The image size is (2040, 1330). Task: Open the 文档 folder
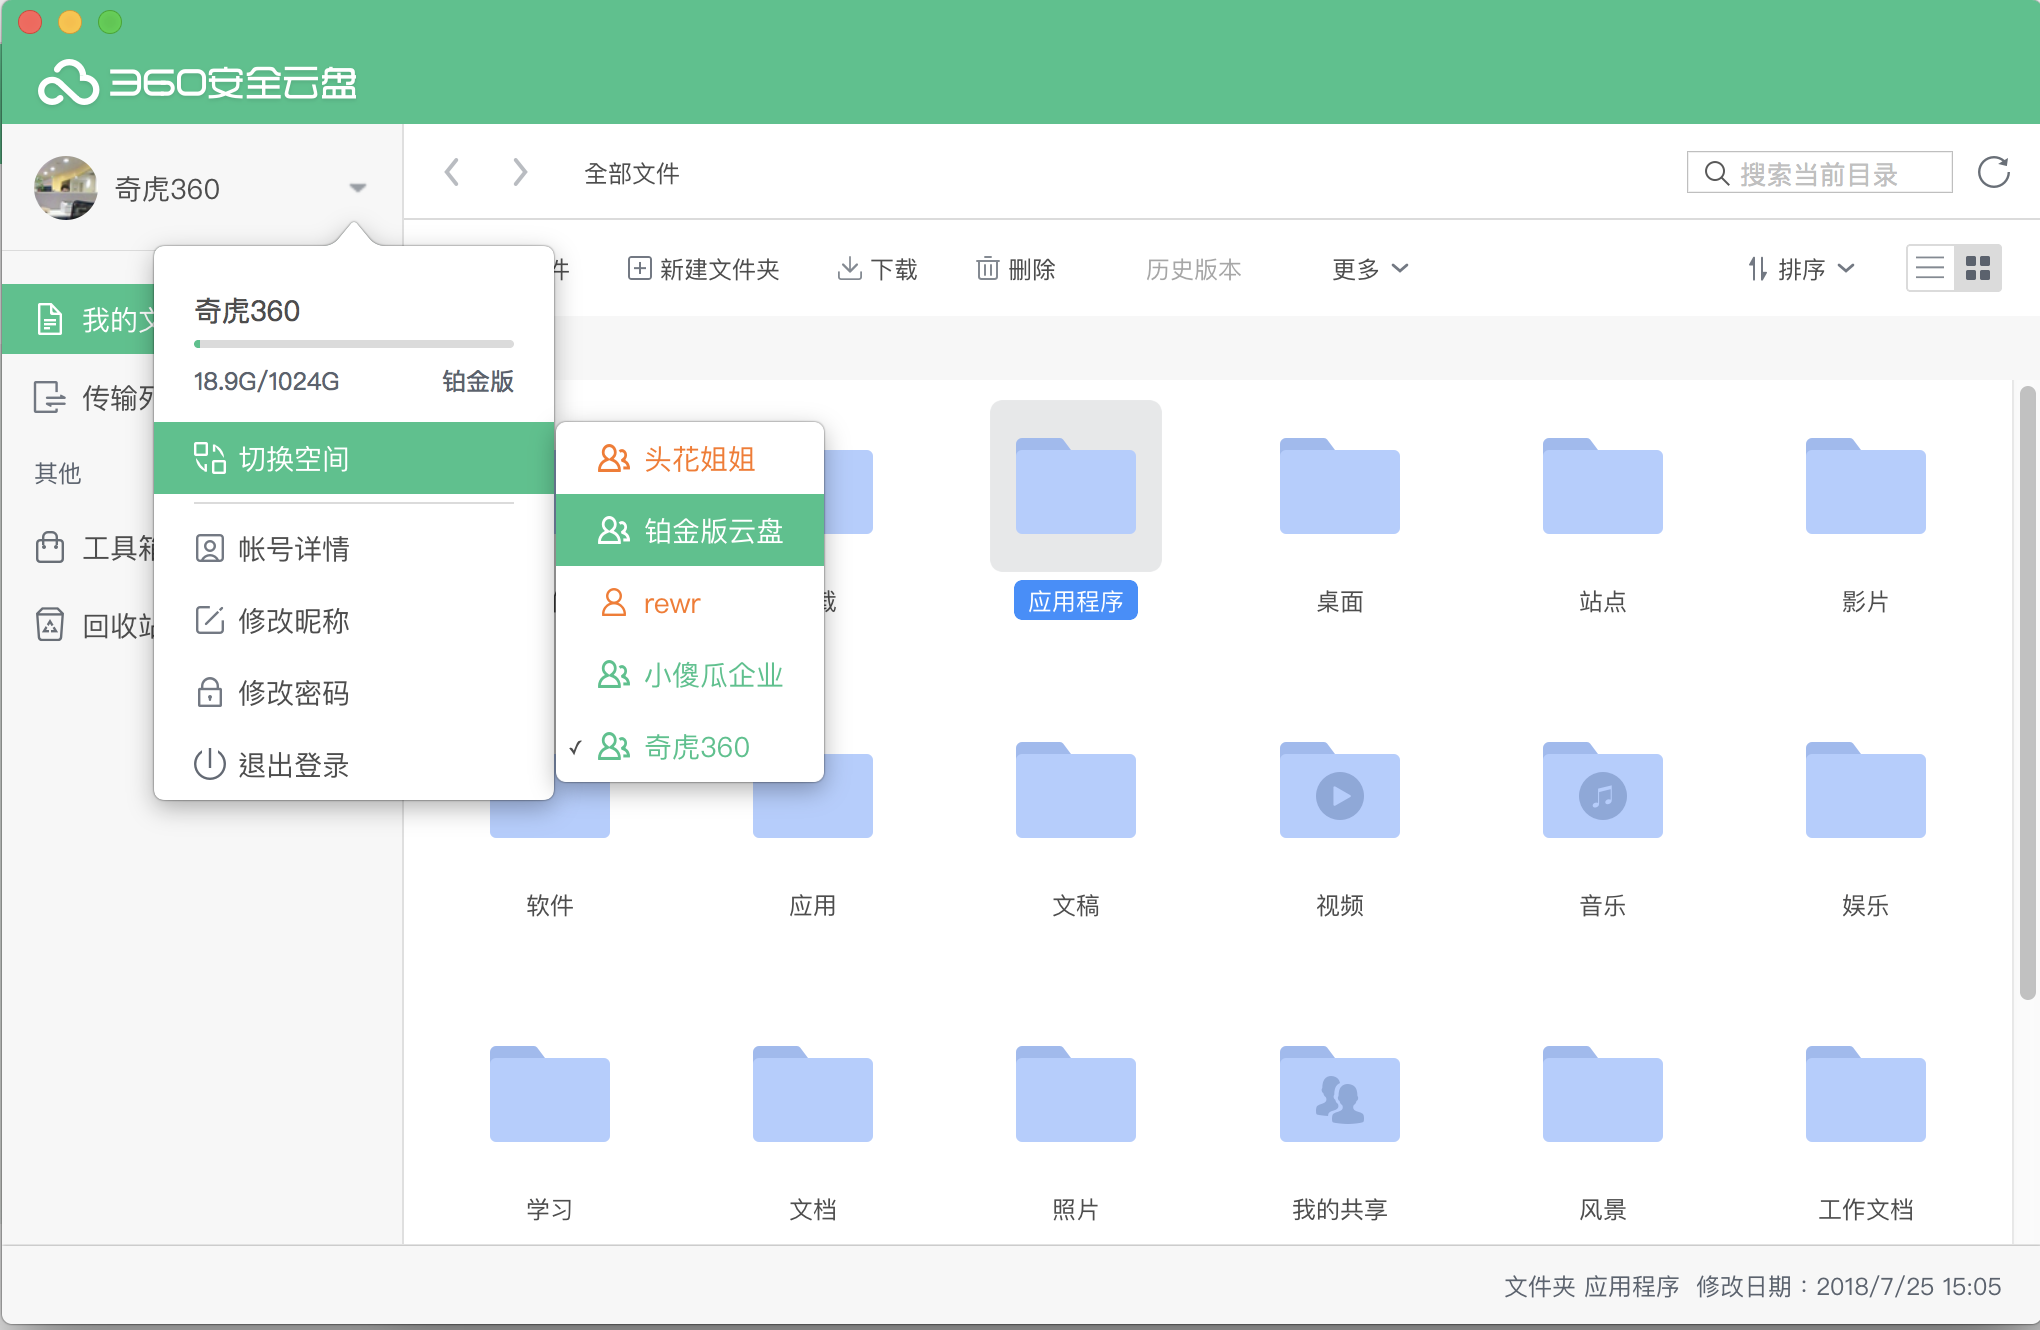click(813, 1094)
